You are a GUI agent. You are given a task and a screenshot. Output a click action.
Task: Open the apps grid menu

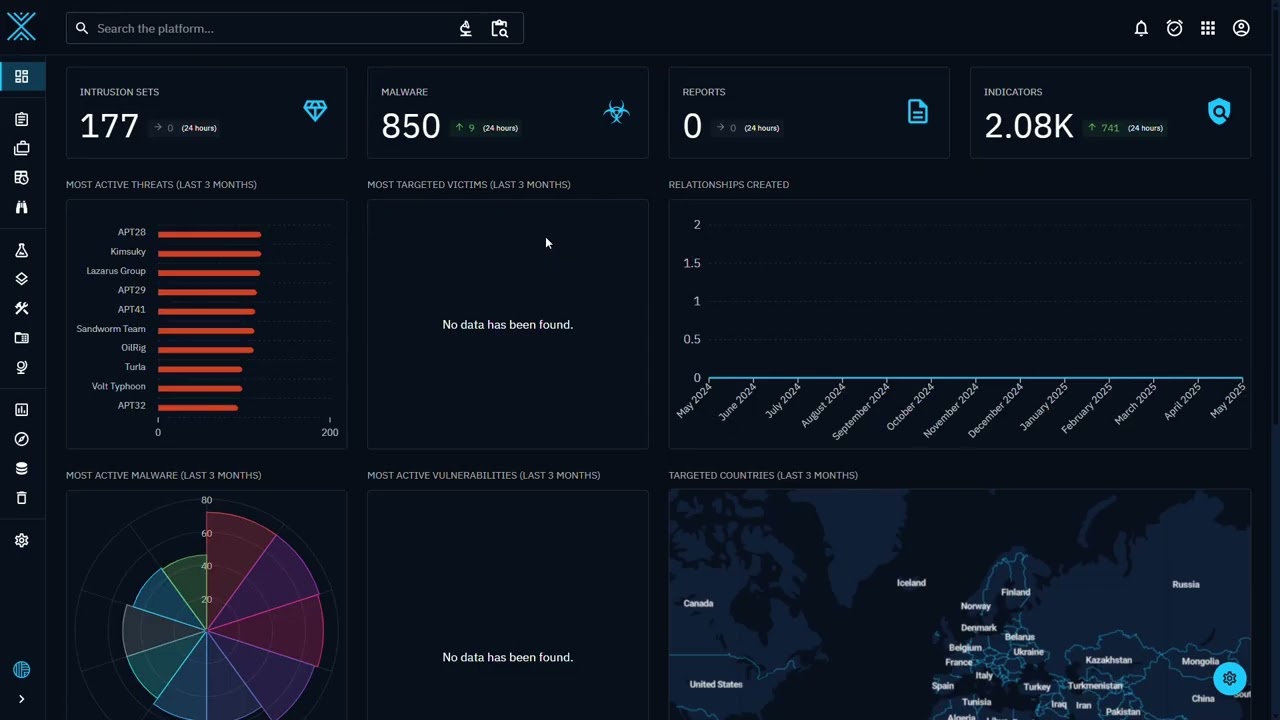coord(1208,28)
